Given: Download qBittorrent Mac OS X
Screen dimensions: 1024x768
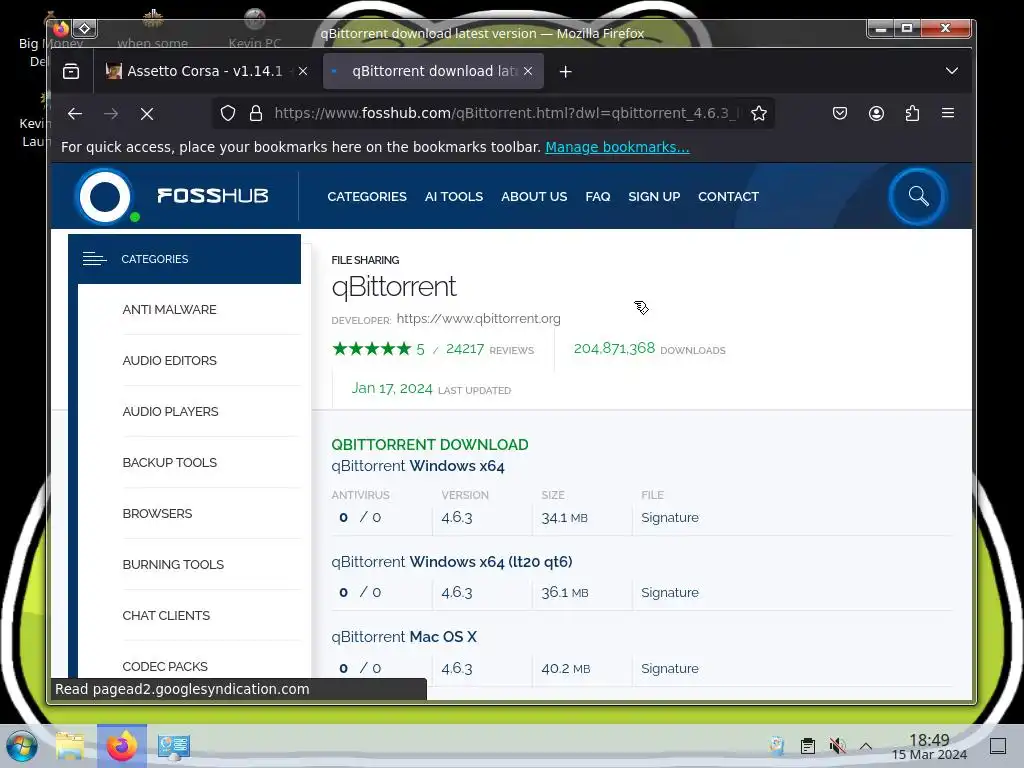Looking at the screenshot, I should point(404,637).
